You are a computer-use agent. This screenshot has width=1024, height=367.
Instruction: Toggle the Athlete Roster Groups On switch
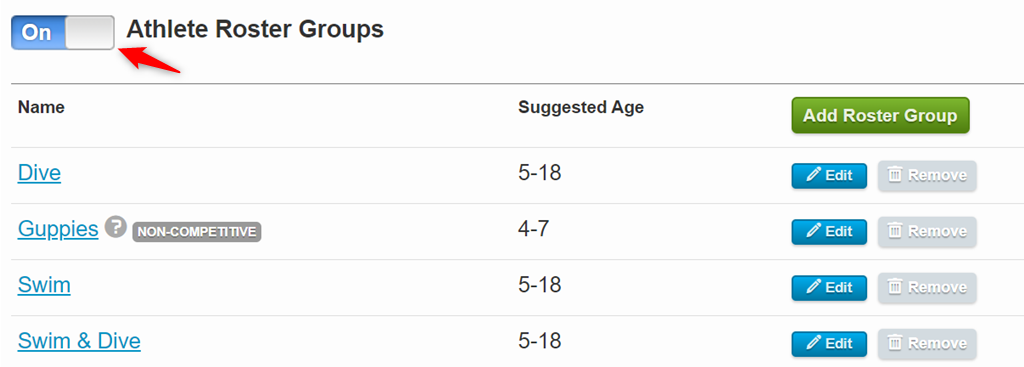(63, 33)
